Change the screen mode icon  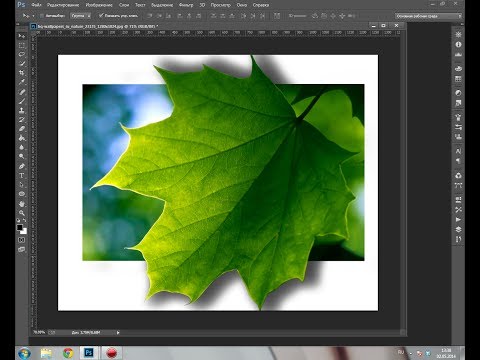coord(22,249)
